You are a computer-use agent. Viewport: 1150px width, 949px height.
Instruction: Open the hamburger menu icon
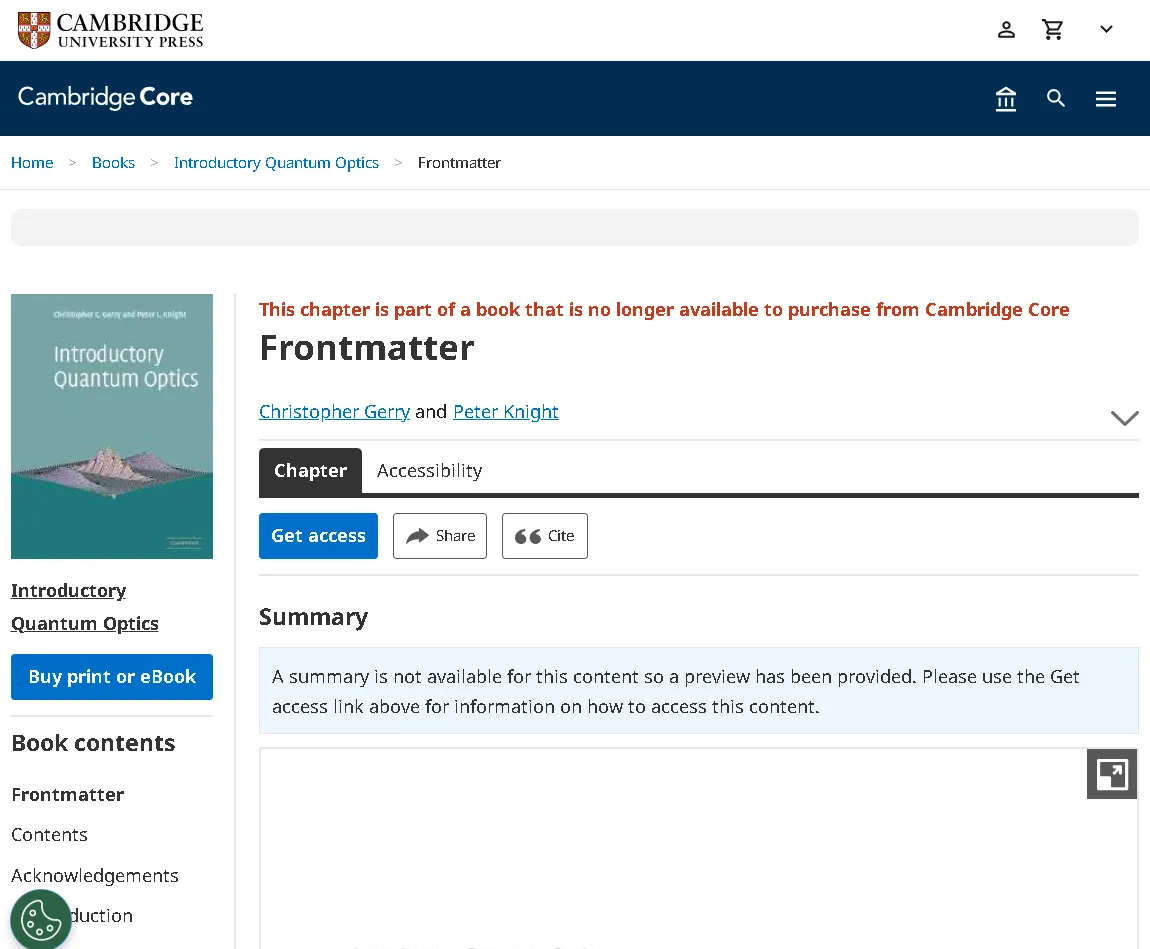tap(1106, 98)
